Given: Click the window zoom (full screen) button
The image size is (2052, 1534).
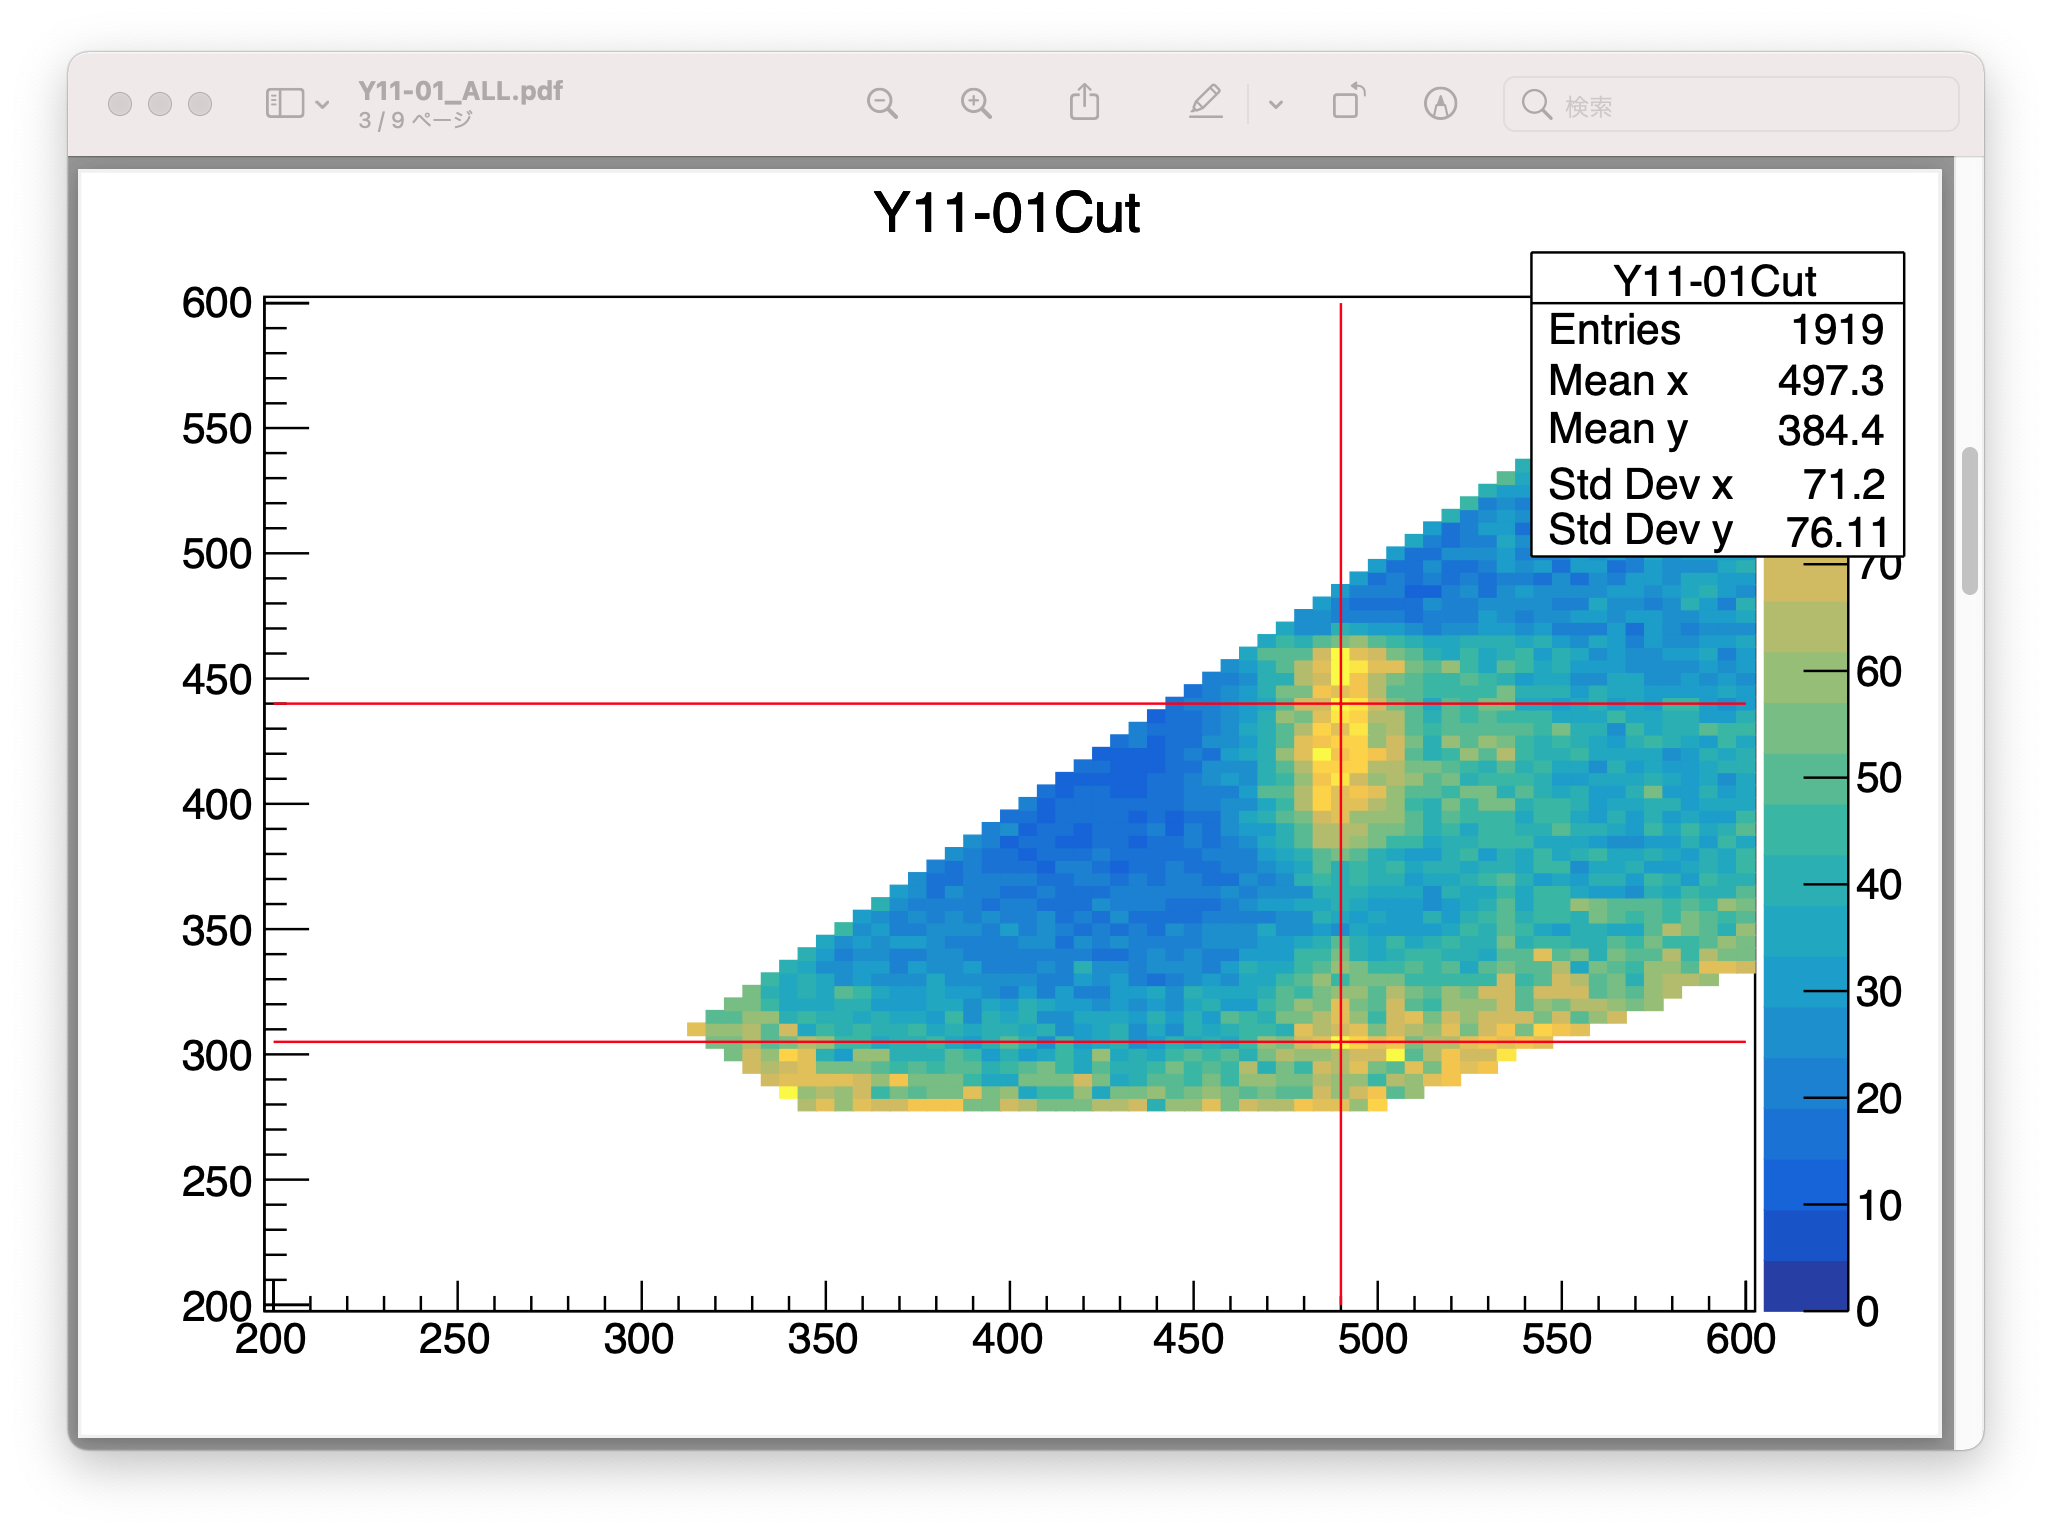Looking at the screenshot, I should 200,104.
